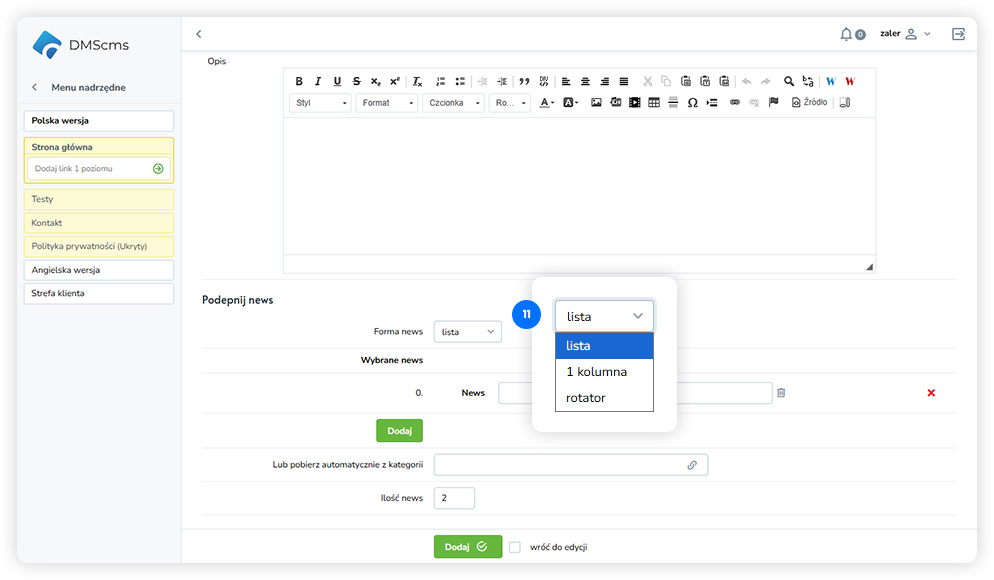Open the Forma news dropdown

[468, 332]
